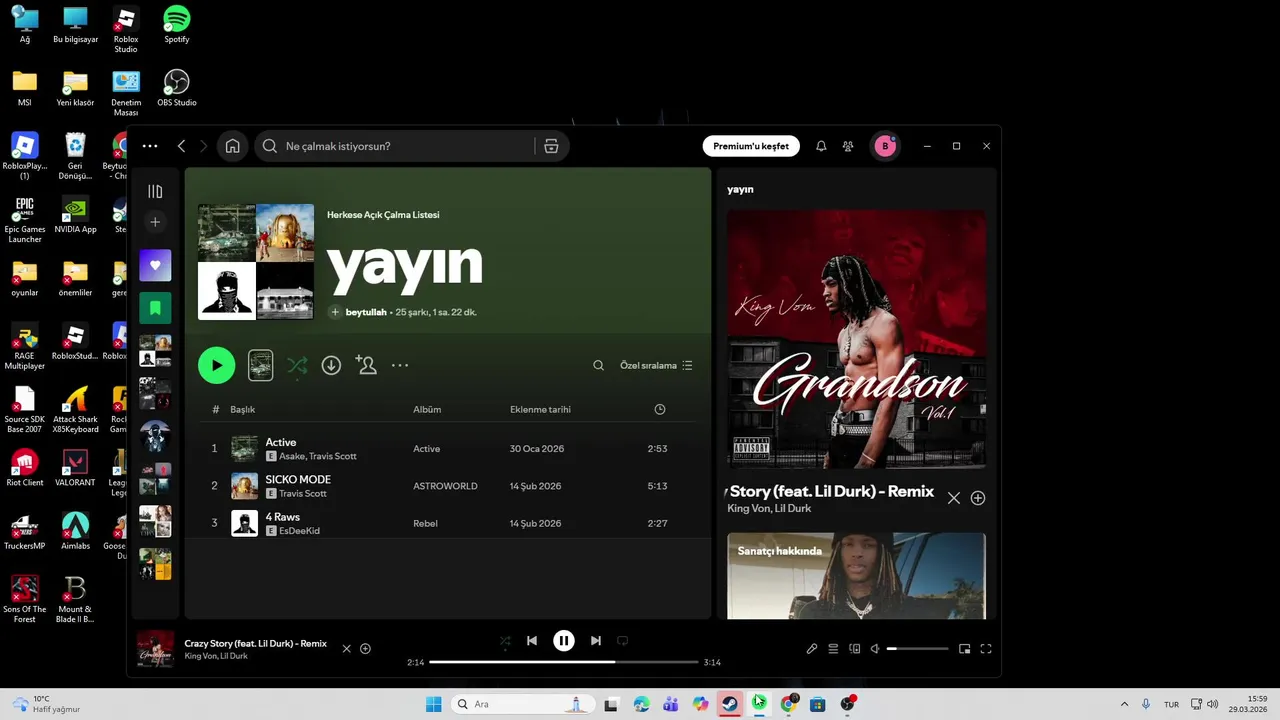Seek within the song progress bar

564,662
